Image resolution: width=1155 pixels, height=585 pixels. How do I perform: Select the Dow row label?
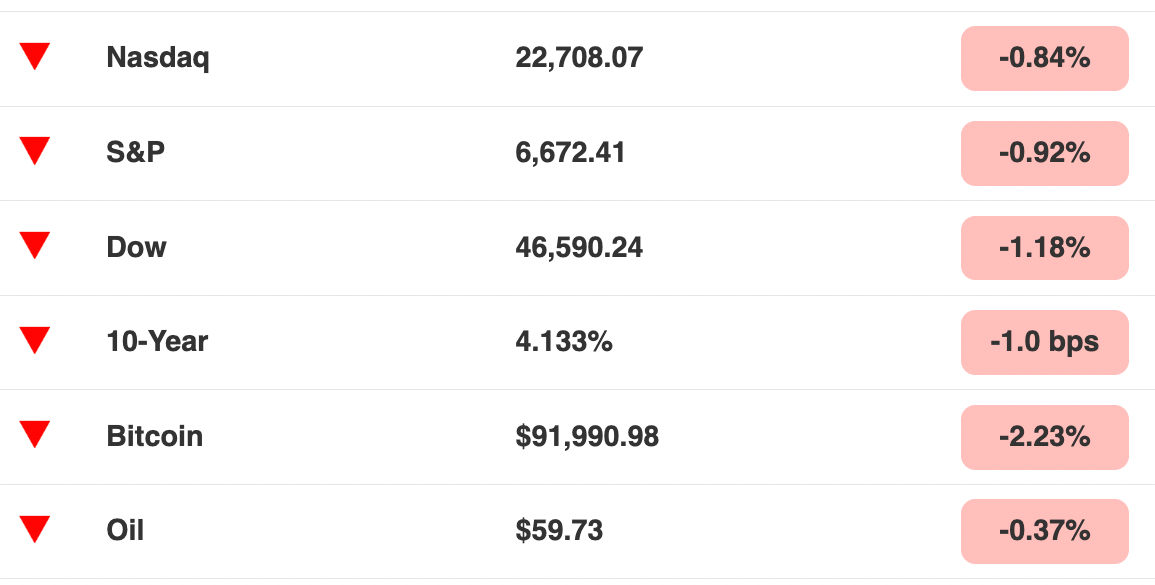pos(136,247)
